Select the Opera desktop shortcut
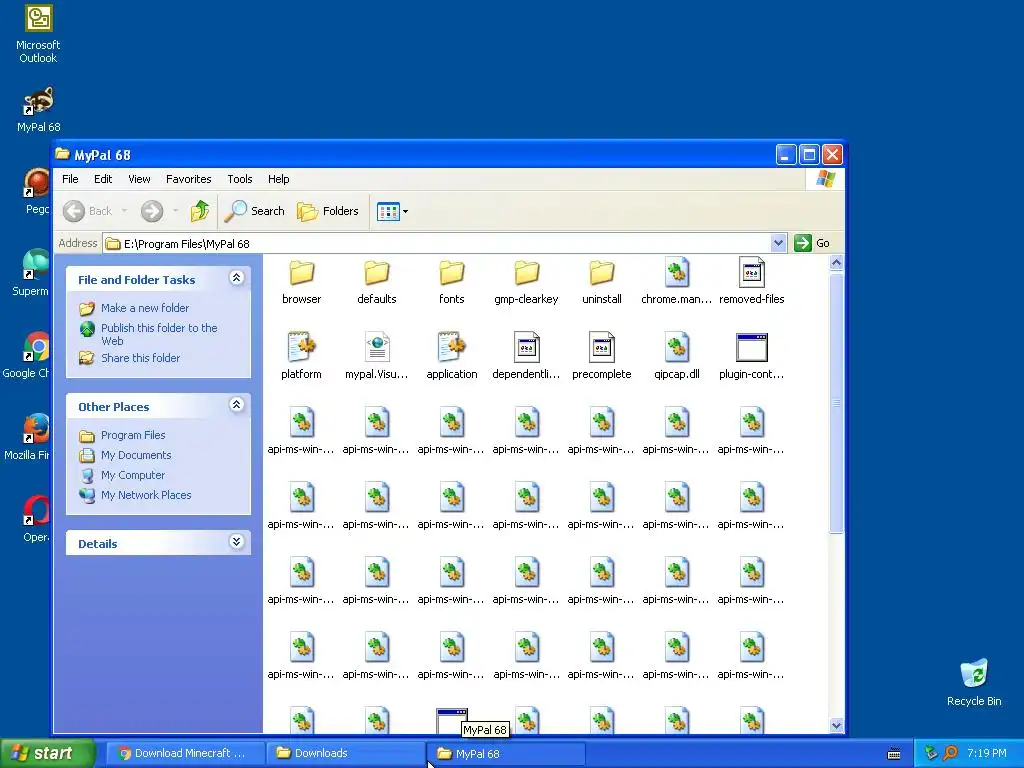 click(x=36, y=519)
